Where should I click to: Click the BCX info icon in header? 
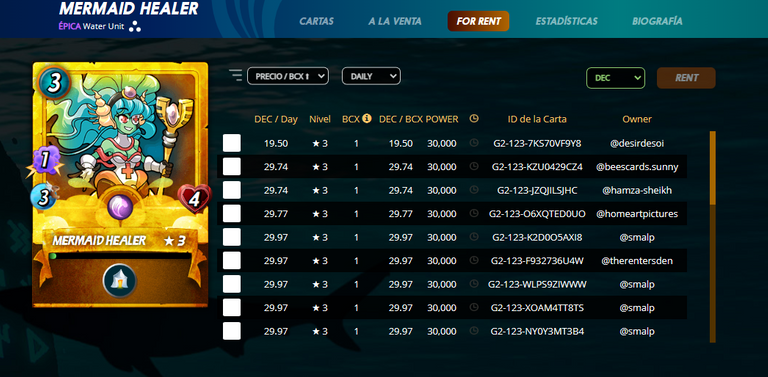tap(367, 118)
